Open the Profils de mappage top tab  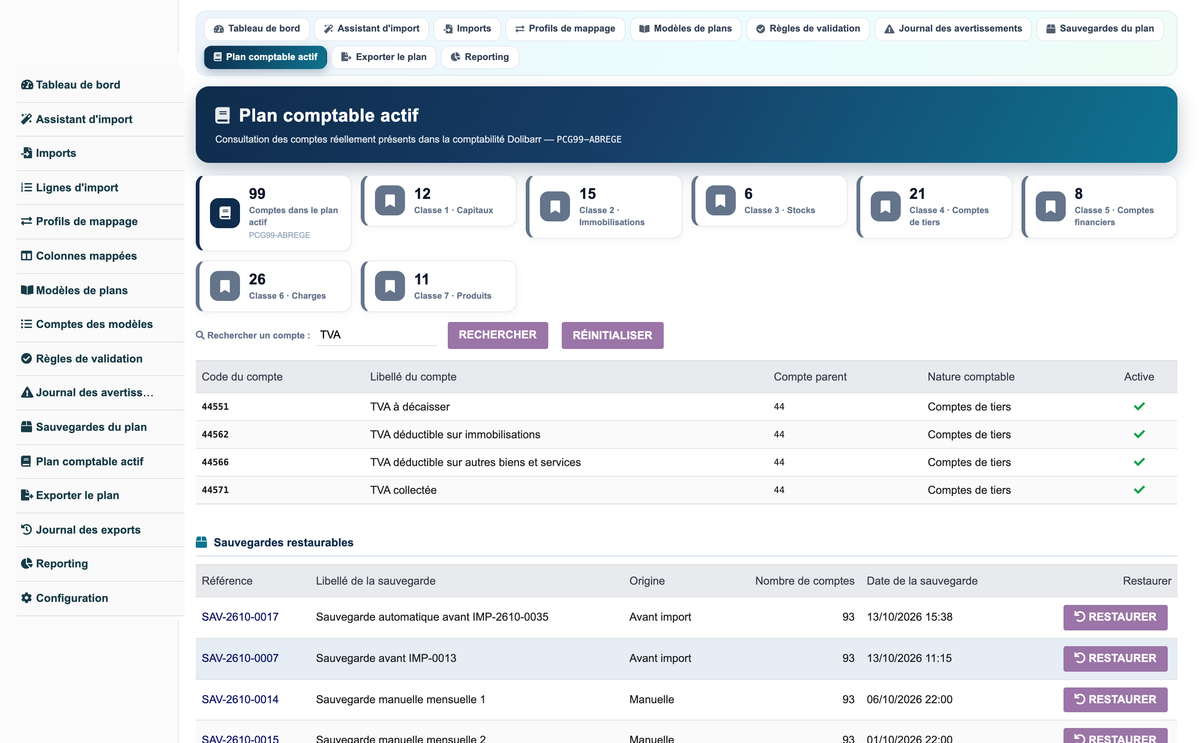point(565,29)
